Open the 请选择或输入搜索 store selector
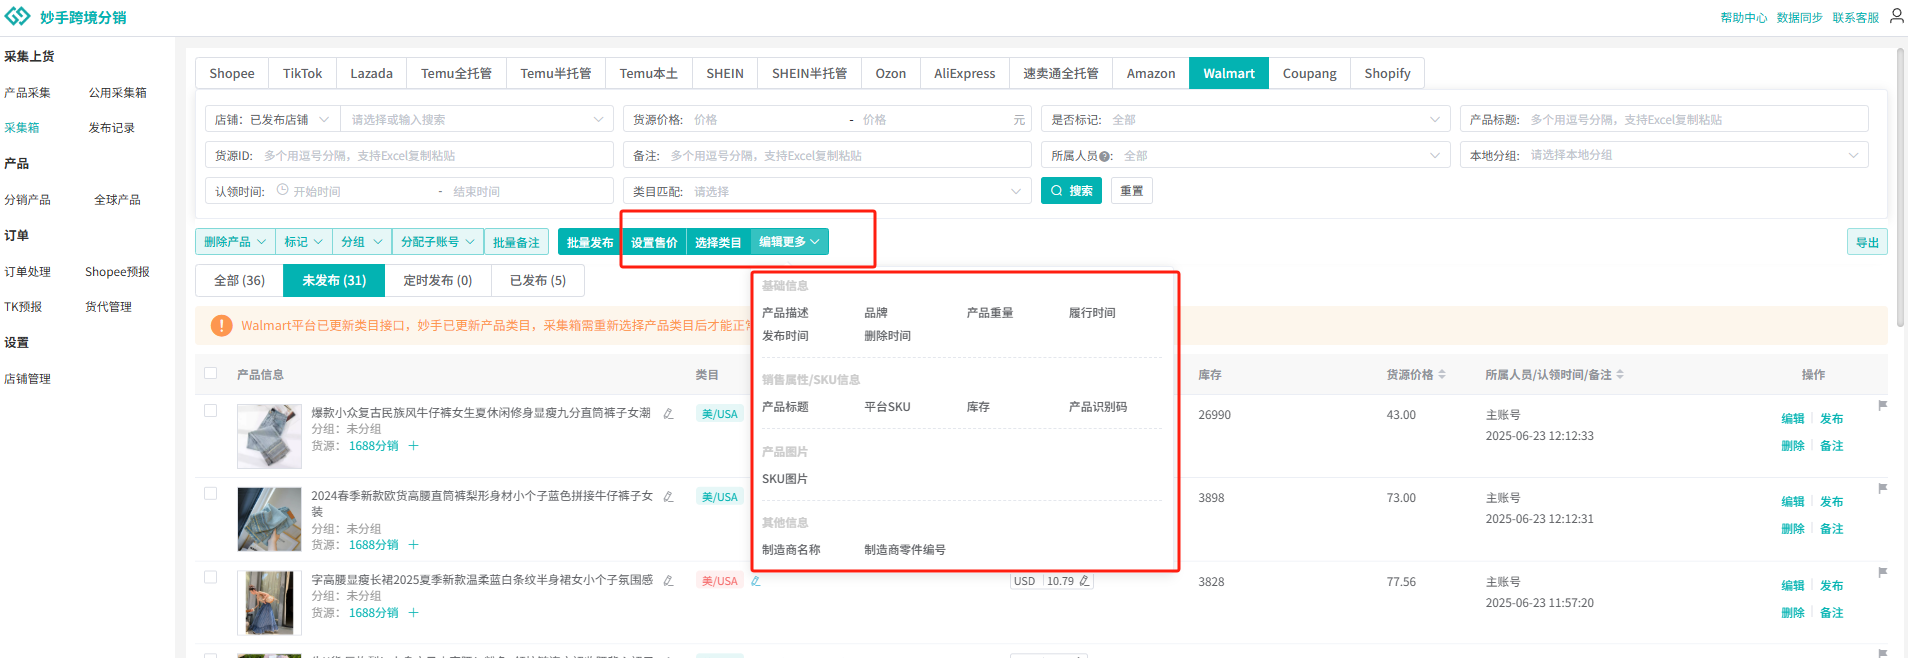The height and width of the screenshot is (658, 1908). pyautogui.click(x=477, y=119)
